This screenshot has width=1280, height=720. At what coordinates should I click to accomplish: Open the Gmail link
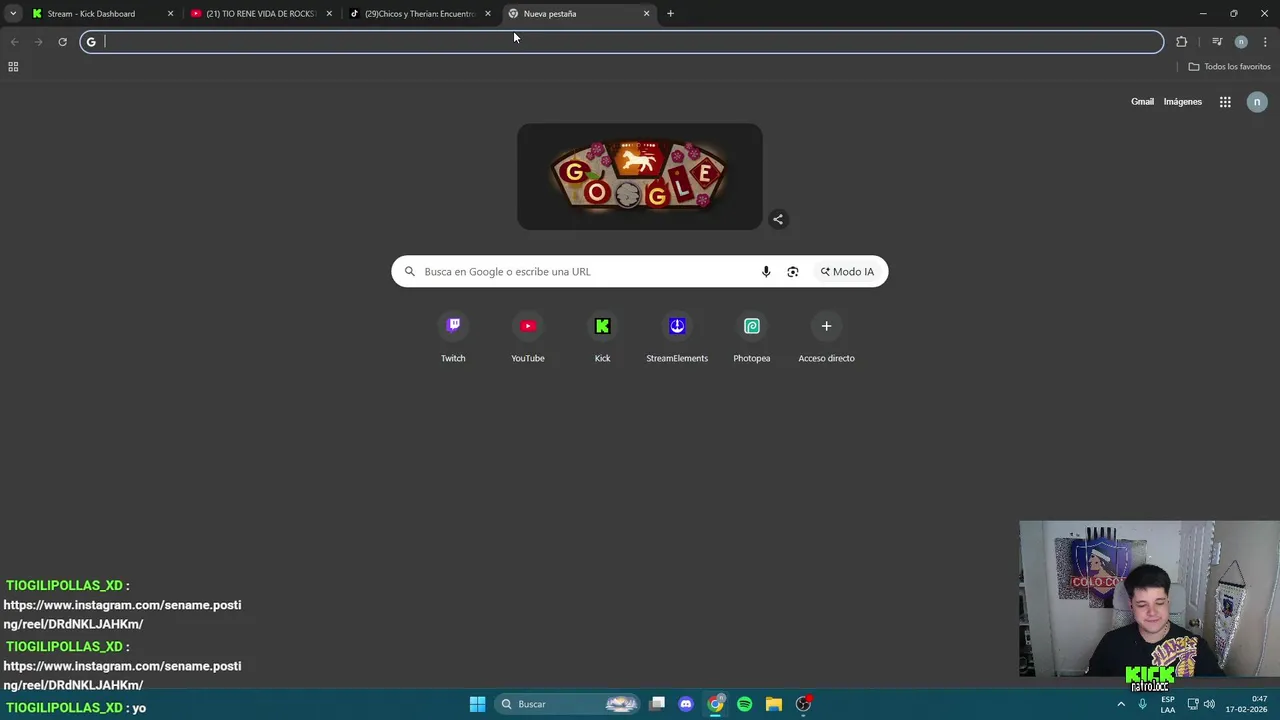(1142, 102)
